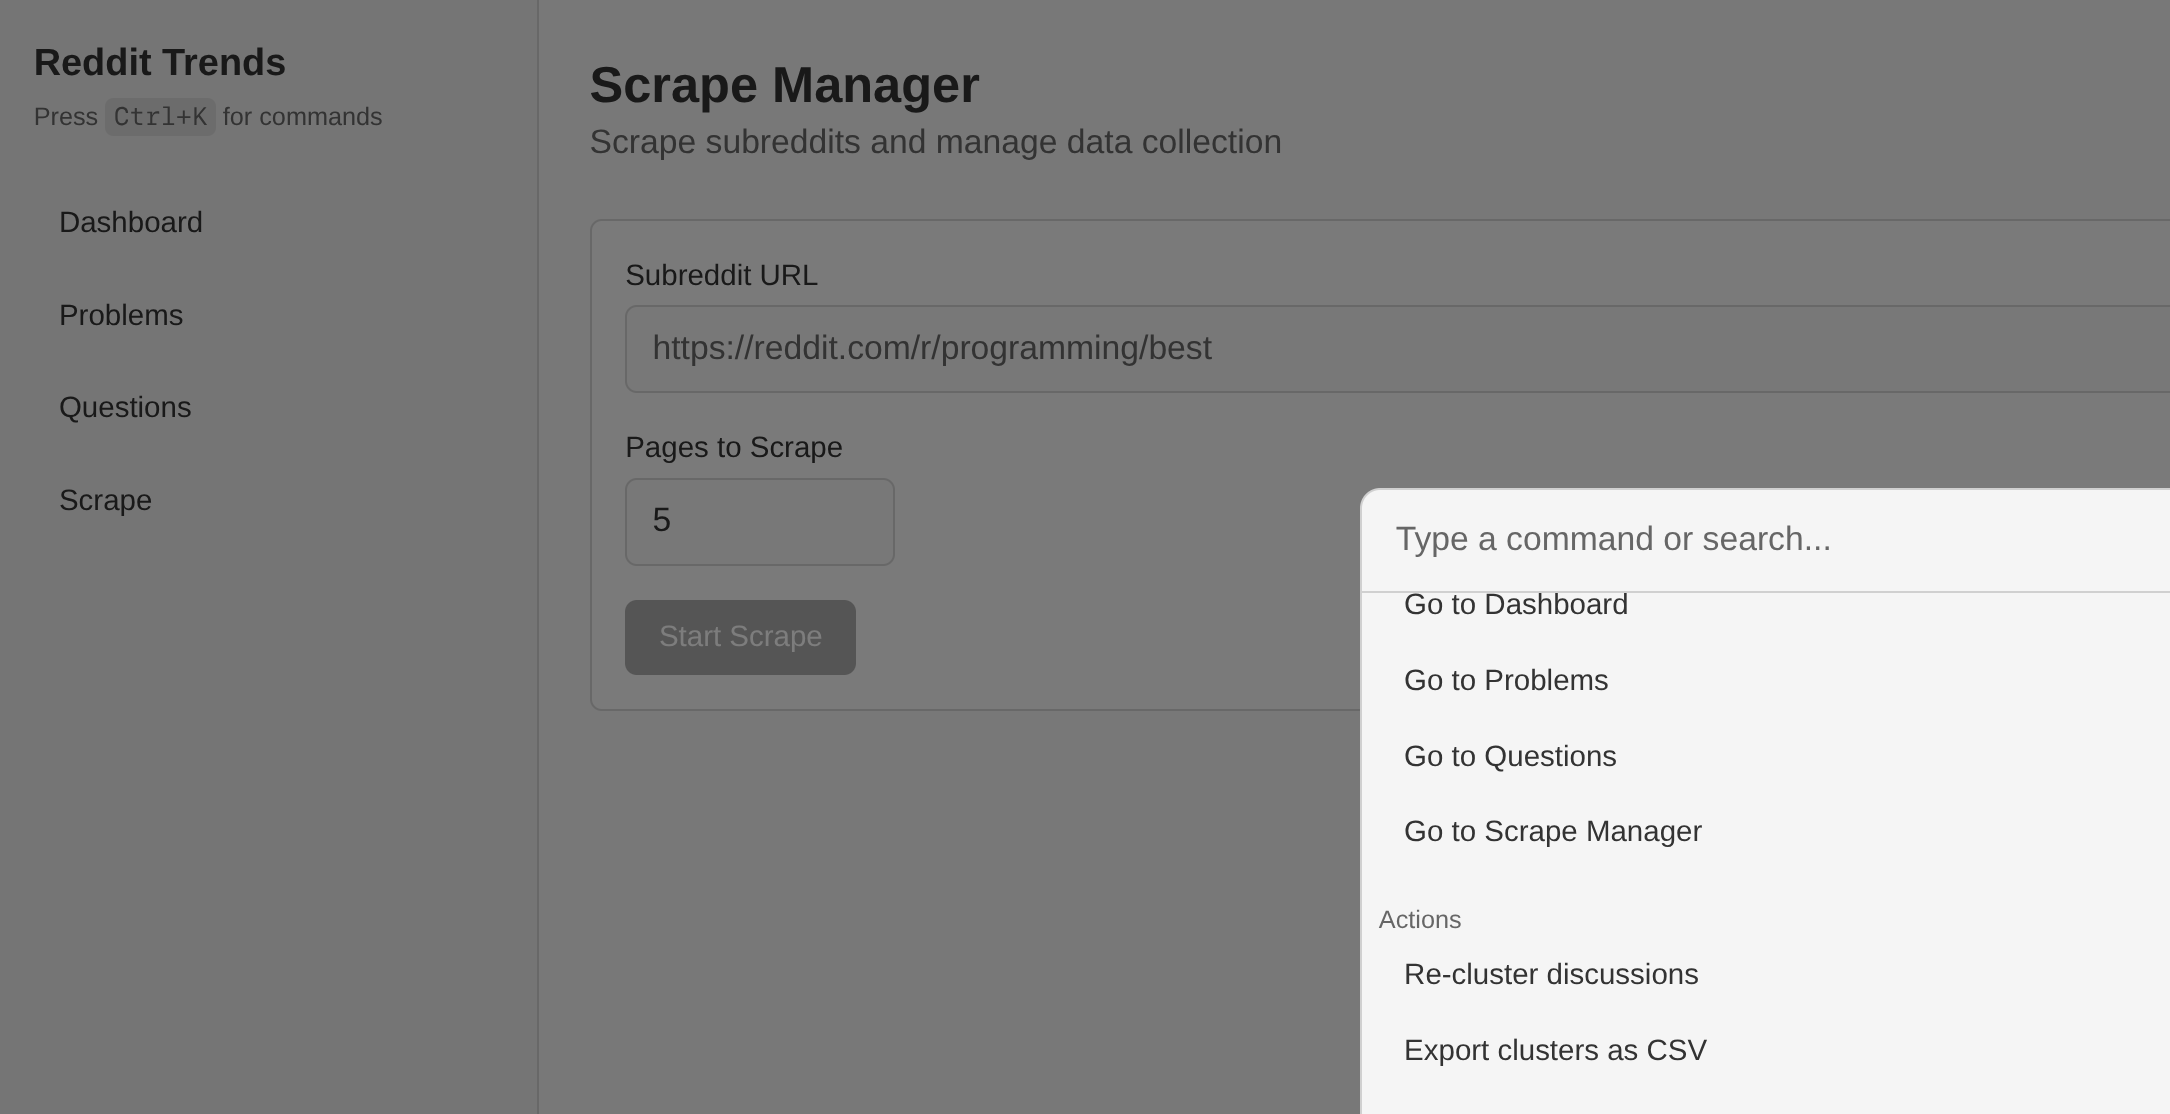Image resolution: width=2170 pixels, height=1114 pixels.
Task: Open Scrape in the sidebar
Action: click(105, 500)
